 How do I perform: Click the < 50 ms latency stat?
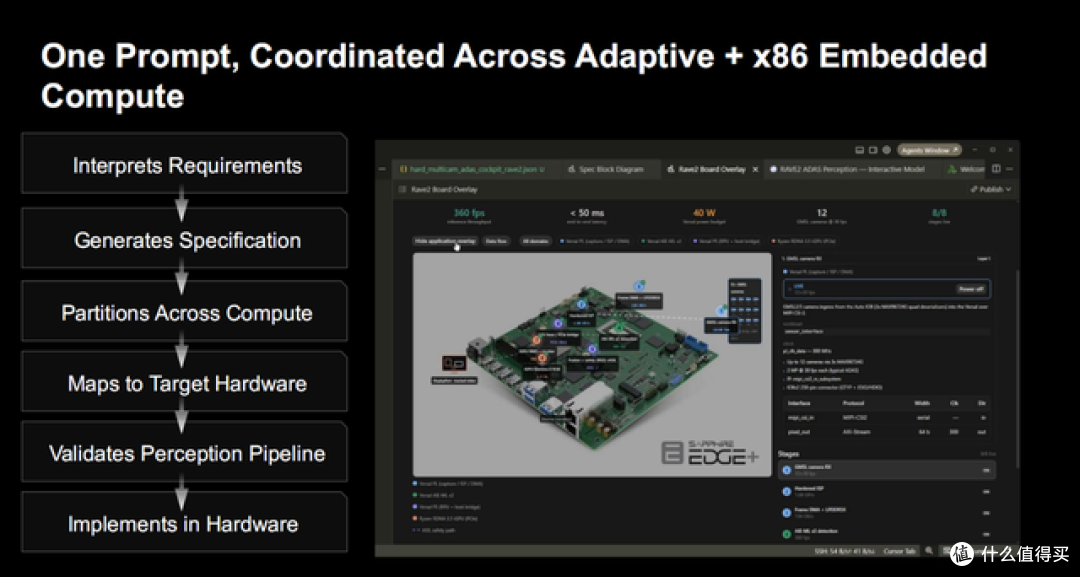pyautogui.click(x=587, y=216)
